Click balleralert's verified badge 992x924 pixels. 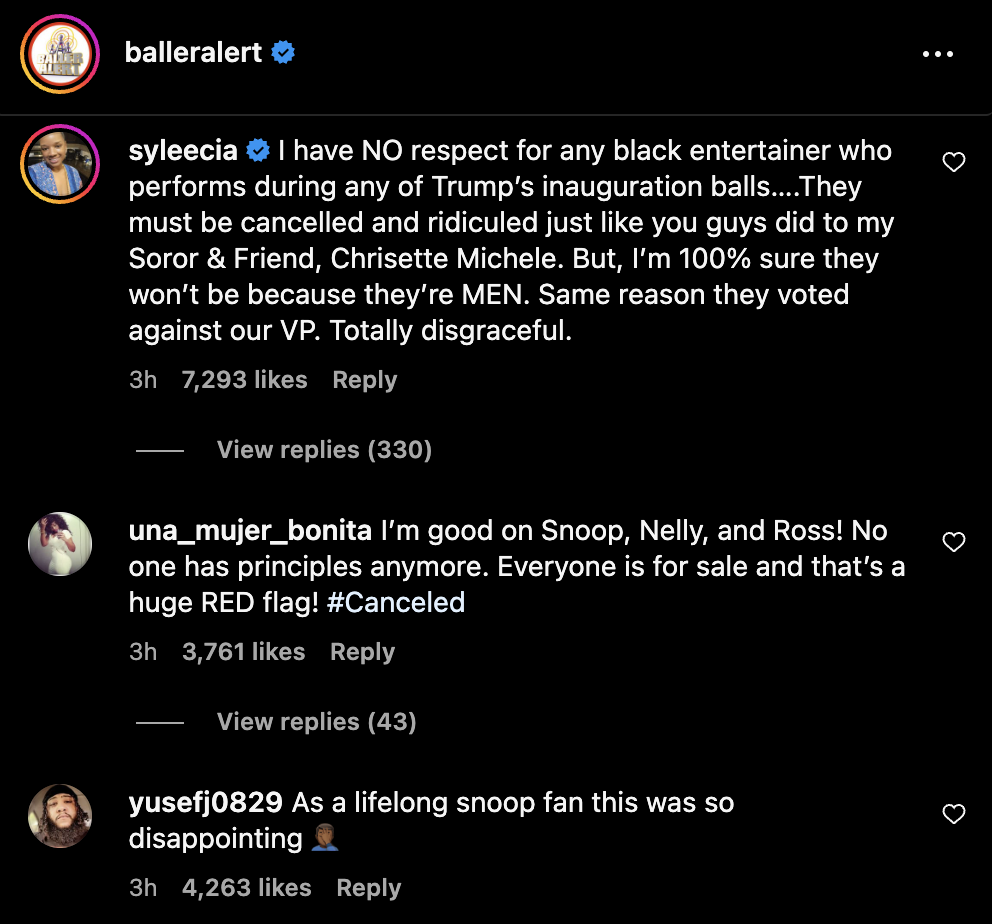pyautogui.click(x=283, y=52)
